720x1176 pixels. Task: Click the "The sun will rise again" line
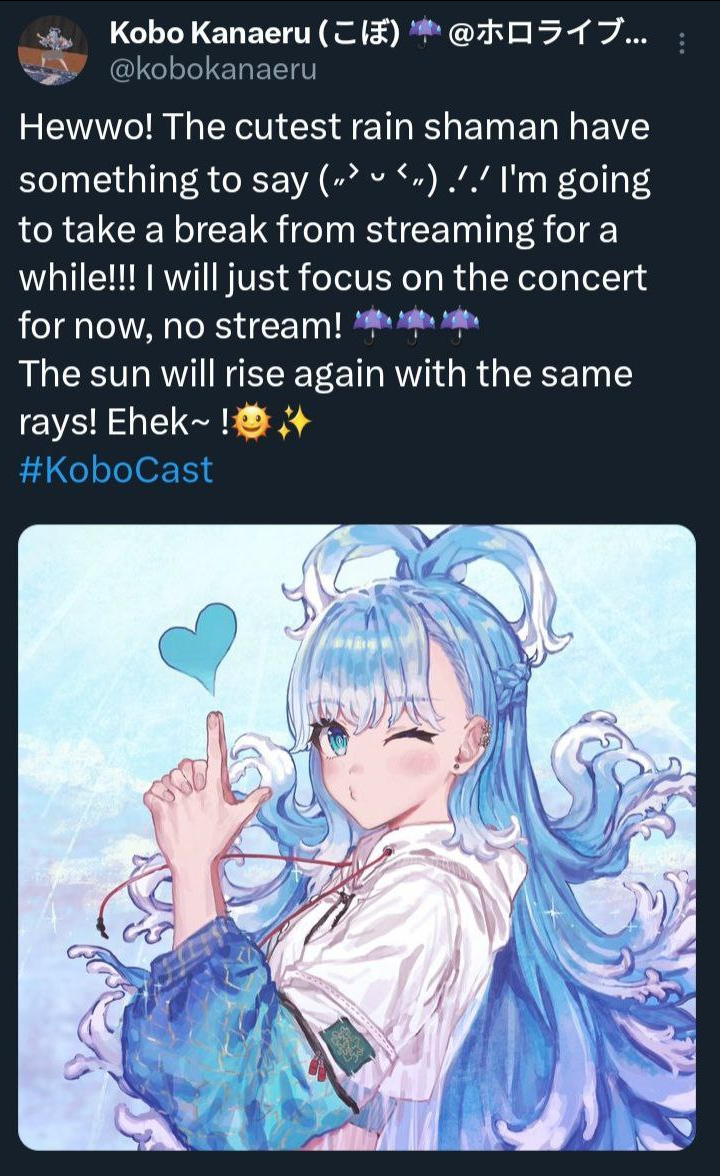[x=326, y=374]
